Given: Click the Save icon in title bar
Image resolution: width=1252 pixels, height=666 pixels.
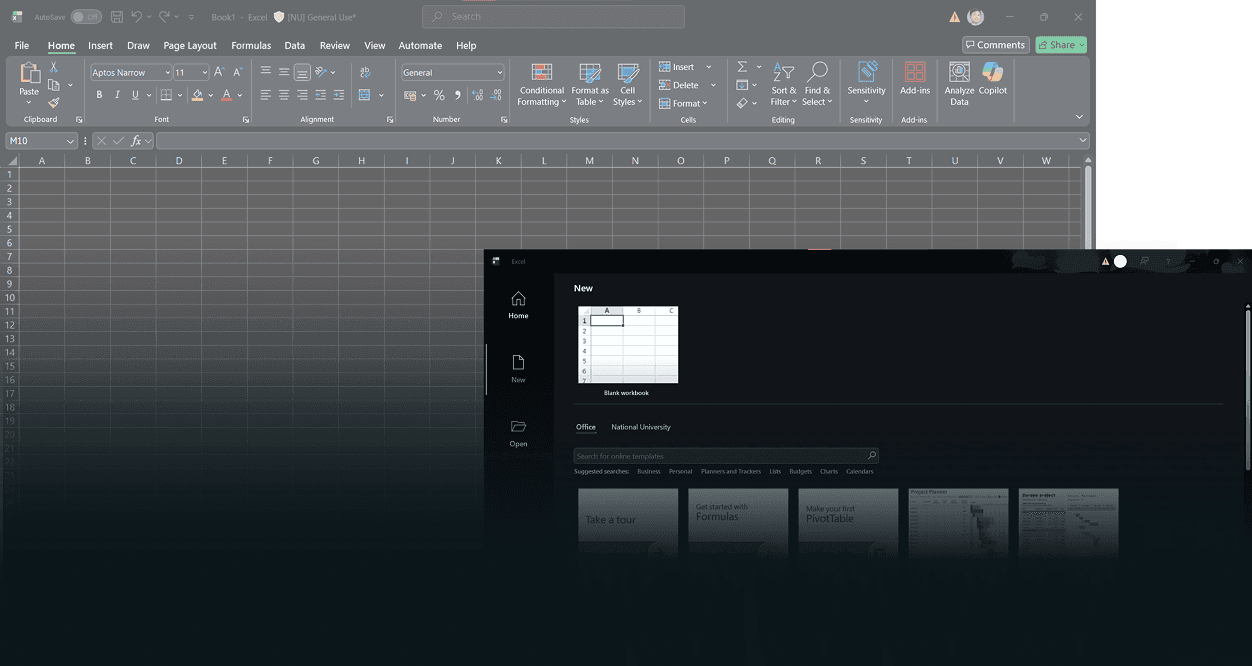Looking at the screenshot, I should pos(117,17).
